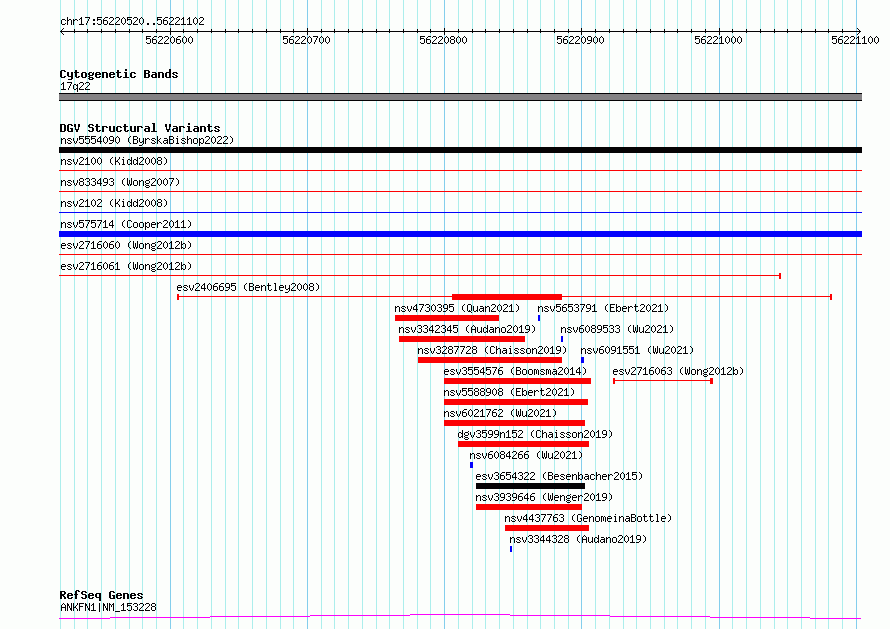
Task: Select nsv3939646 (Wenger2019) label
Action: pyautogui.click(x=544, y=497)
